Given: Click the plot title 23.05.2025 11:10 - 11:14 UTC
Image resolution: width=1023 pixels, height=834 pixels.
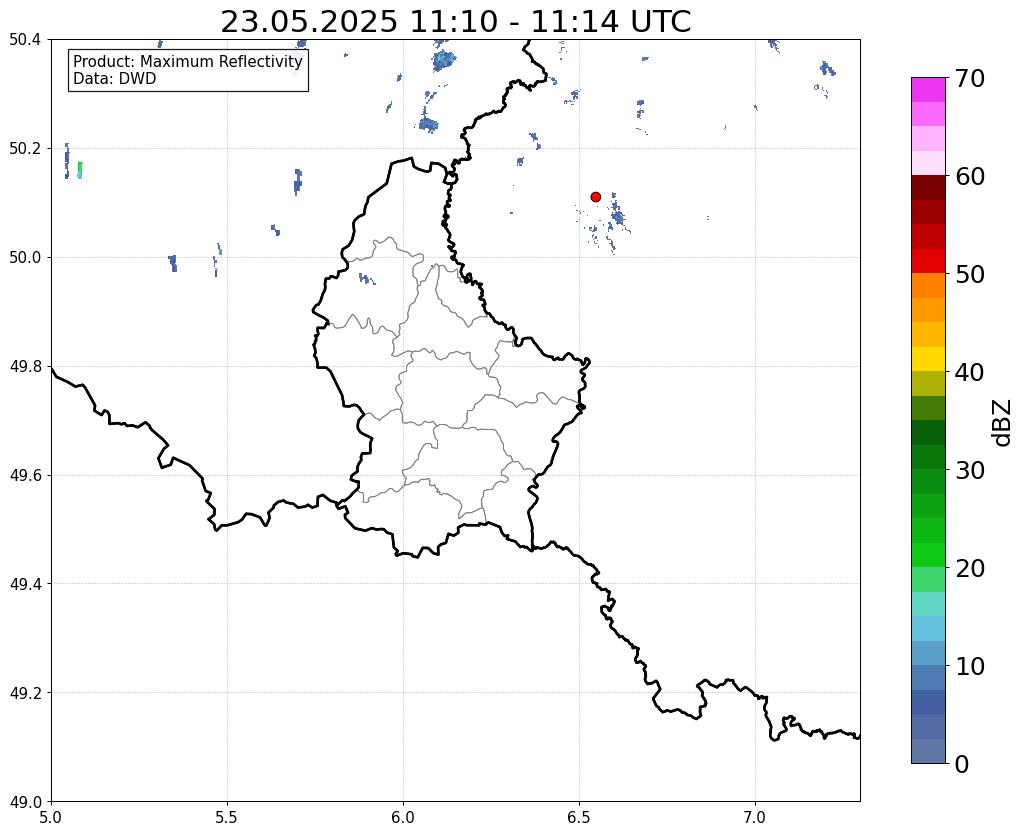Looking at the screenshot, I should [455, 22].
